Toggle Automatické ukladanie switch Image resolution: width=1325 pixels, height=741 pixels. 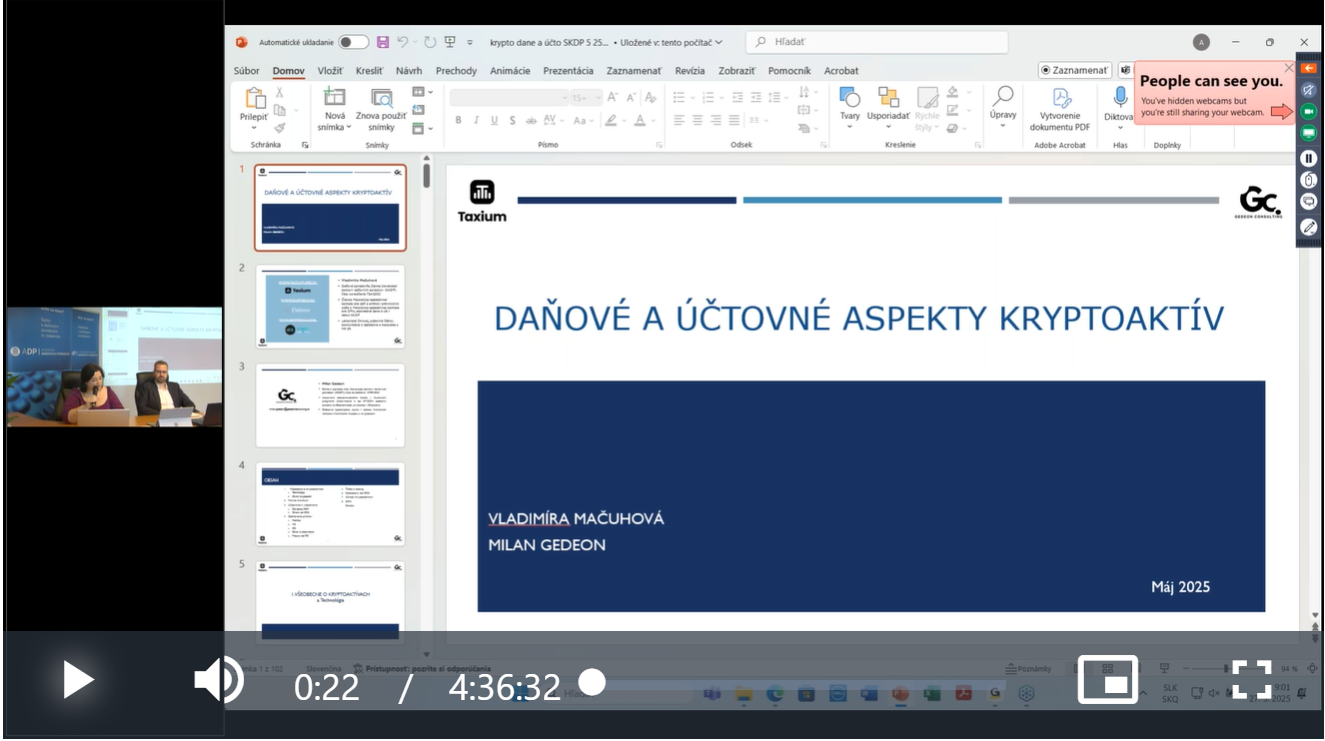(353, 42)
